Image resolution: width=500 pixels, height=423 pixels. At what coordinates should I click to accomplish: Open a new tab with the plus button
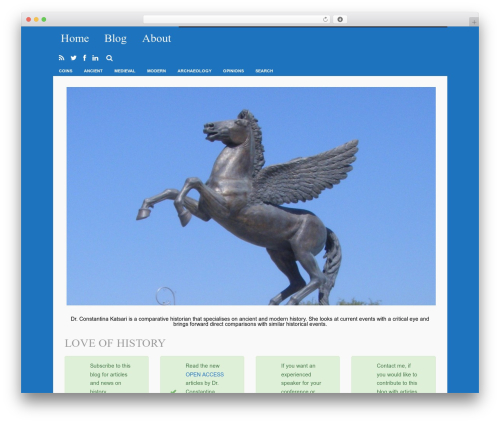[474, 22]
